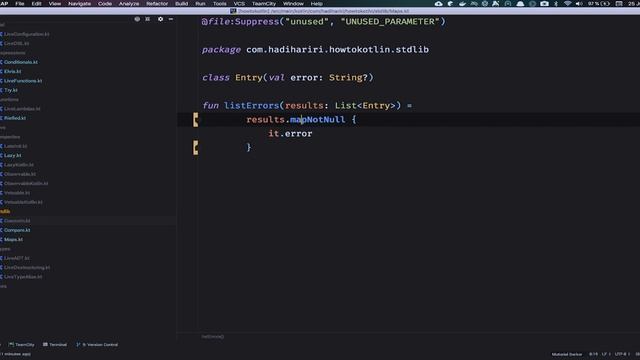The image size is (640, 360).
Task: Open project panel settings gear
Action: click(160, 19)
